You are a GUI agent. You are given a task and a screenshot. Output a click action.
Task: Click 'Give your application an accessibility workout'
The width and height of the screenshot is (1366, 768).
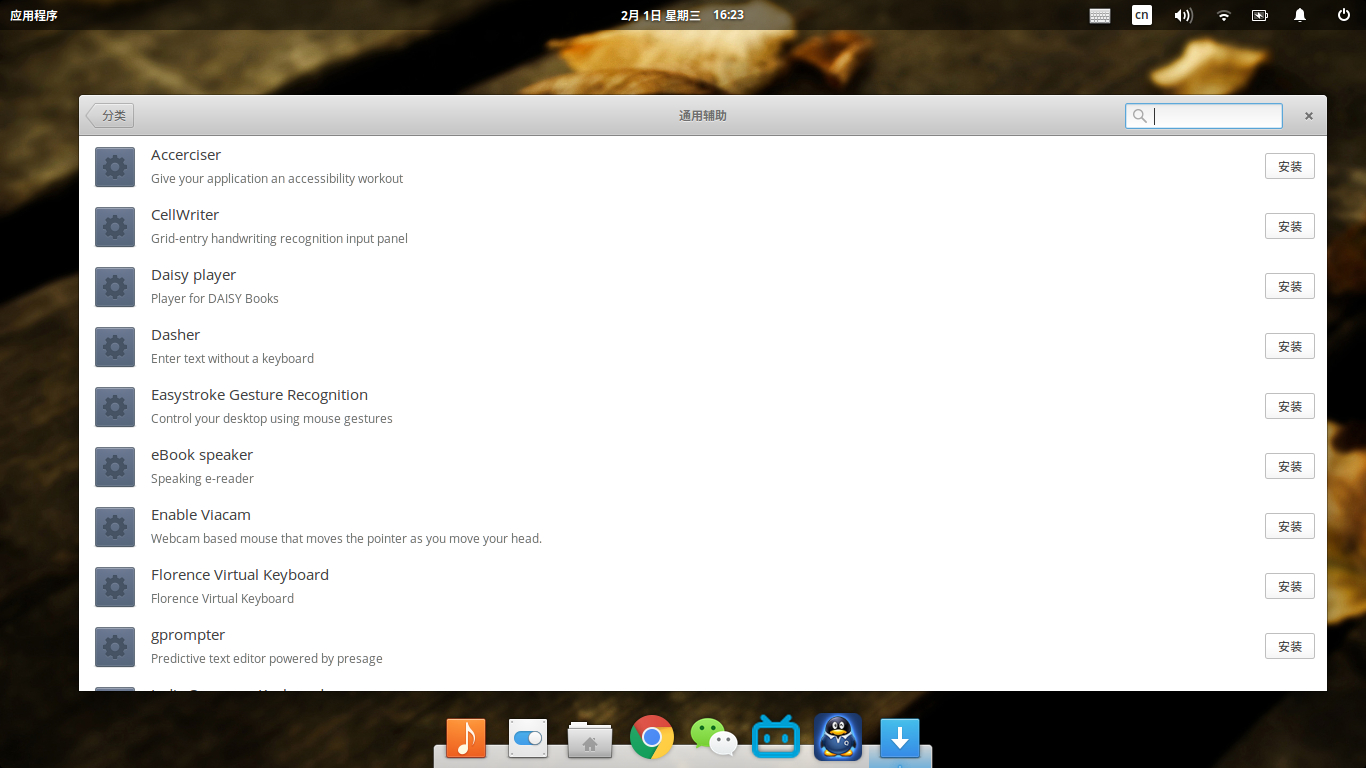point(277,179)
